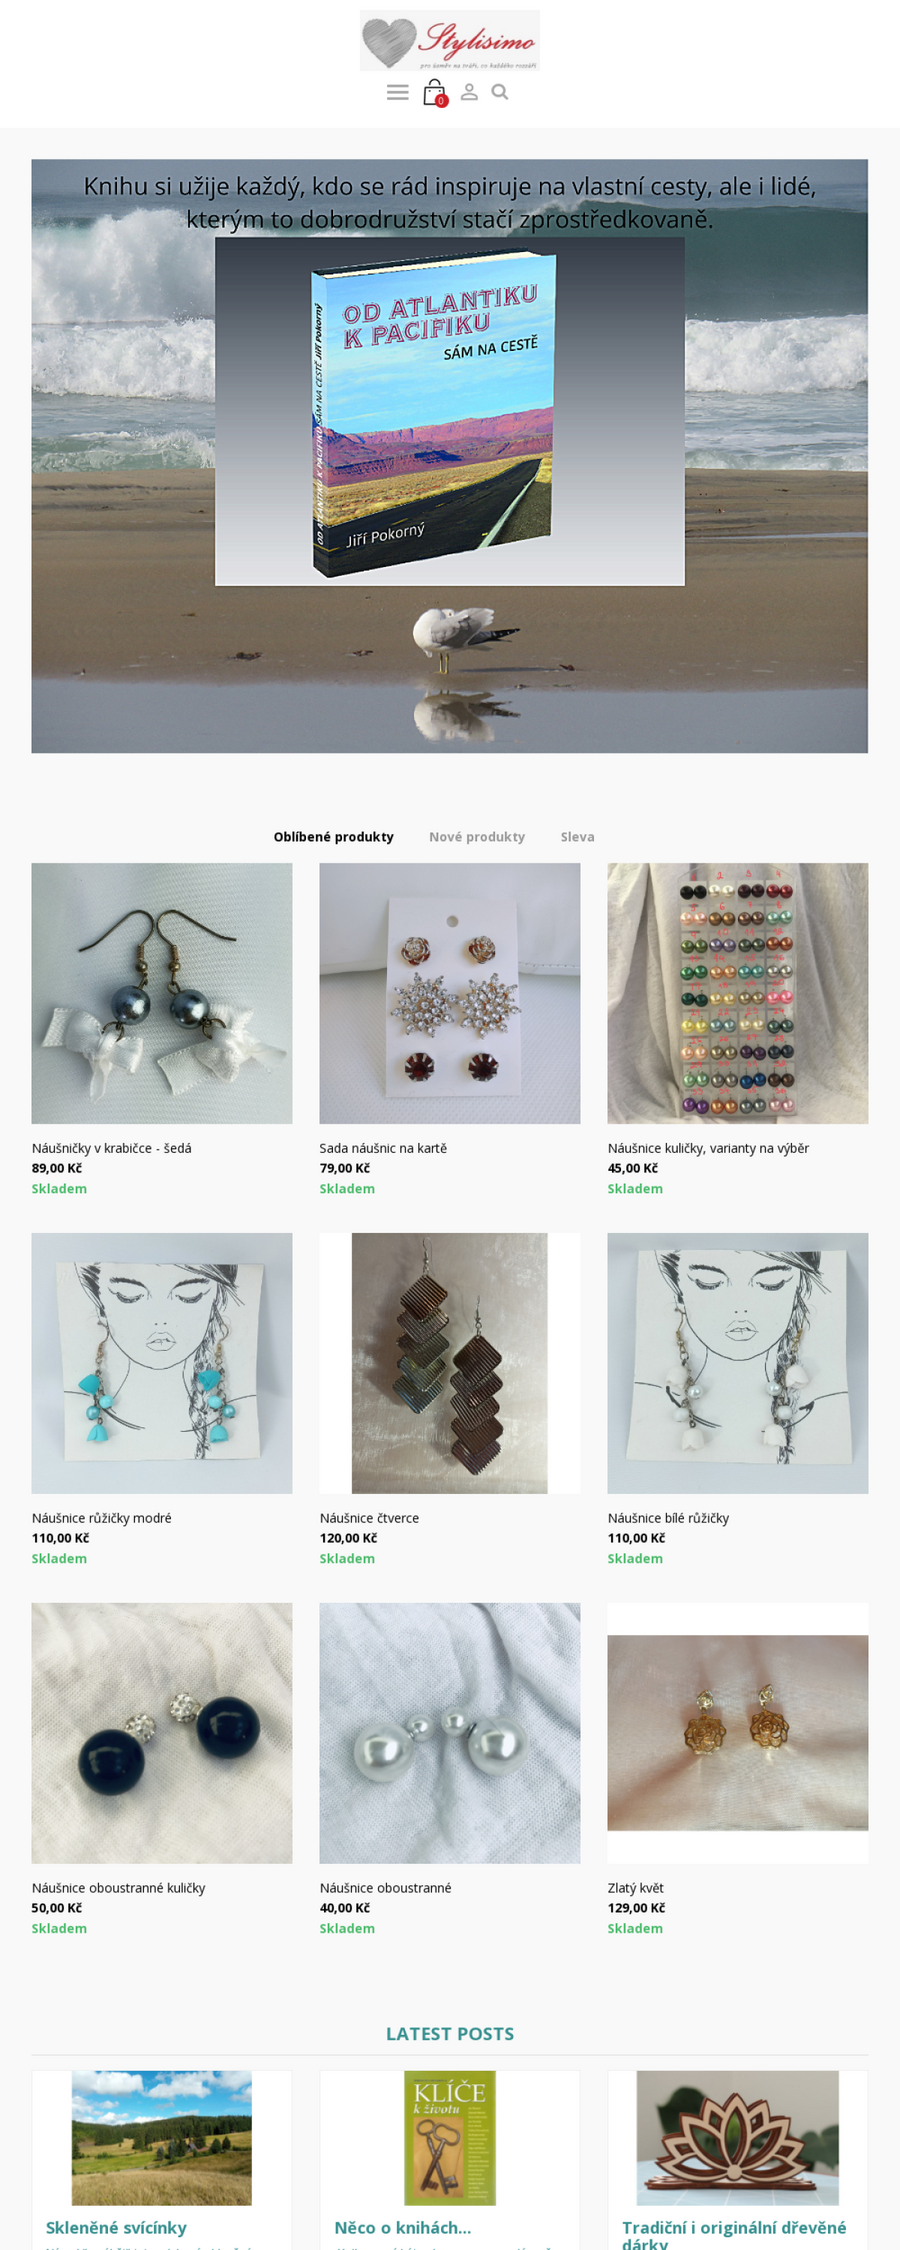
Task: View Sada náušnic na kartě image
Action: click(450, 993)
